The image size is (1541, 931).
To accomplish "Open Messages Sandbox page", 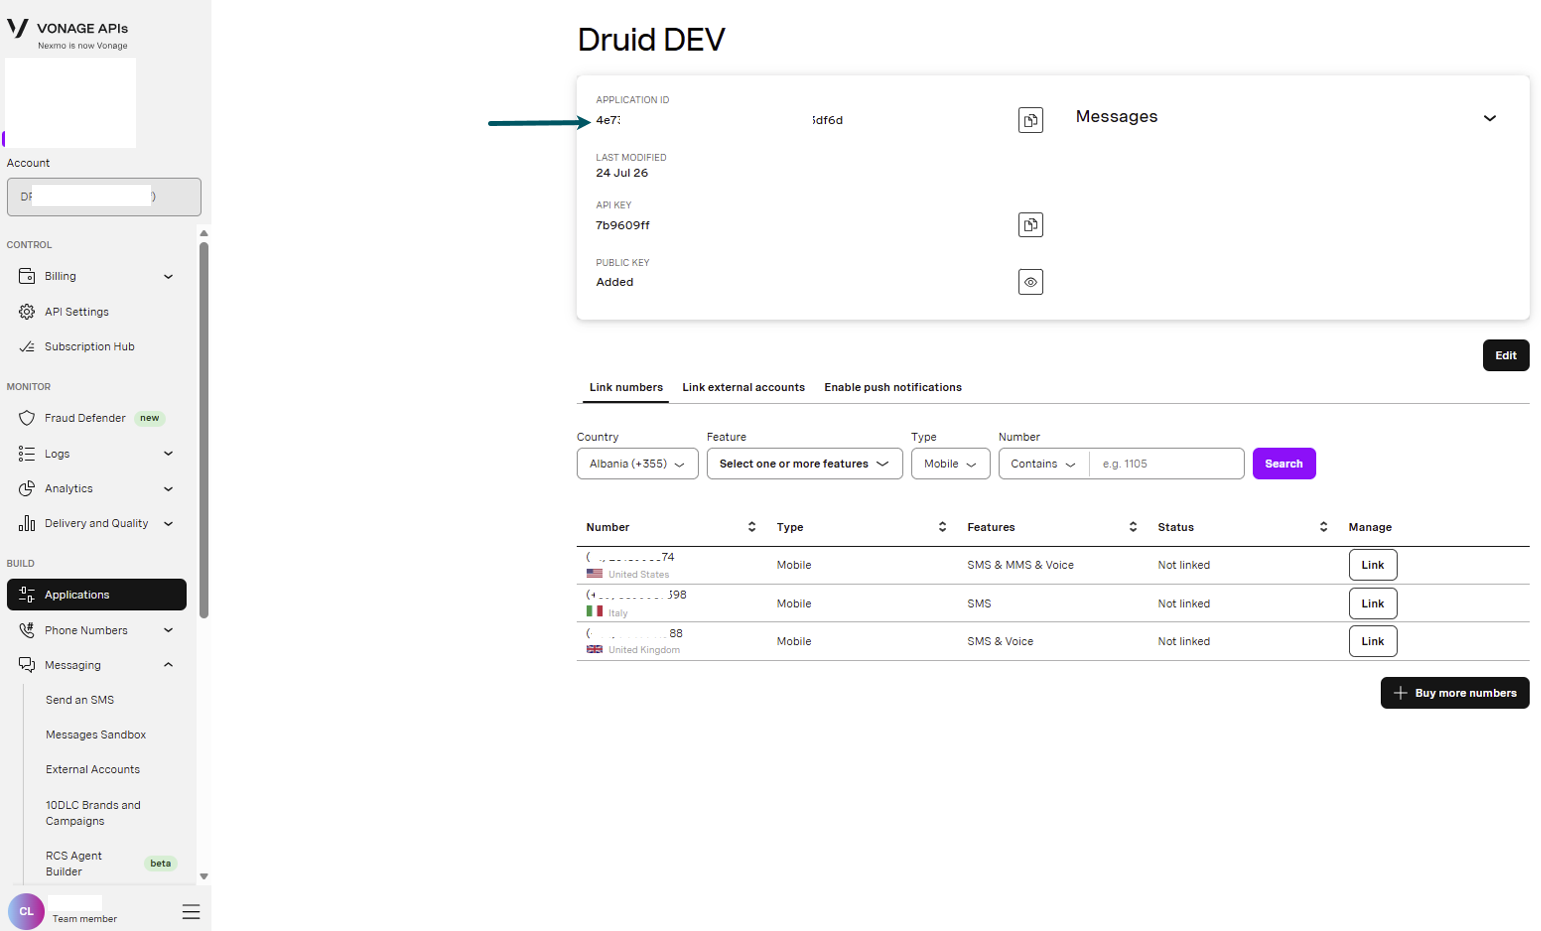I will 96,735.
